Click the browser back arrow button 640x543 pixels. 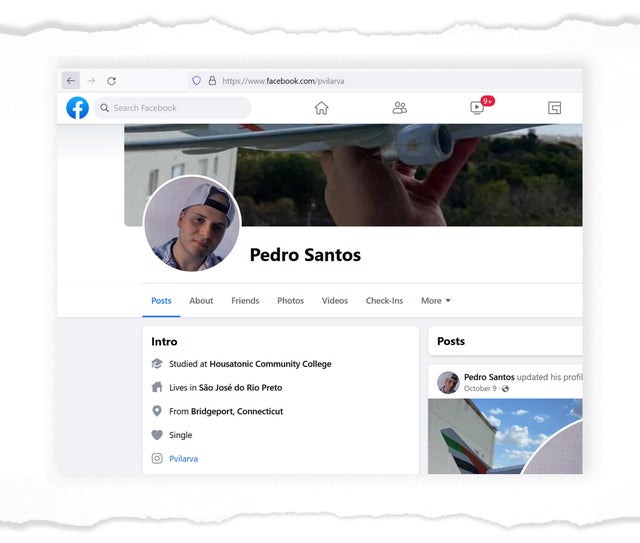[71, 81]
